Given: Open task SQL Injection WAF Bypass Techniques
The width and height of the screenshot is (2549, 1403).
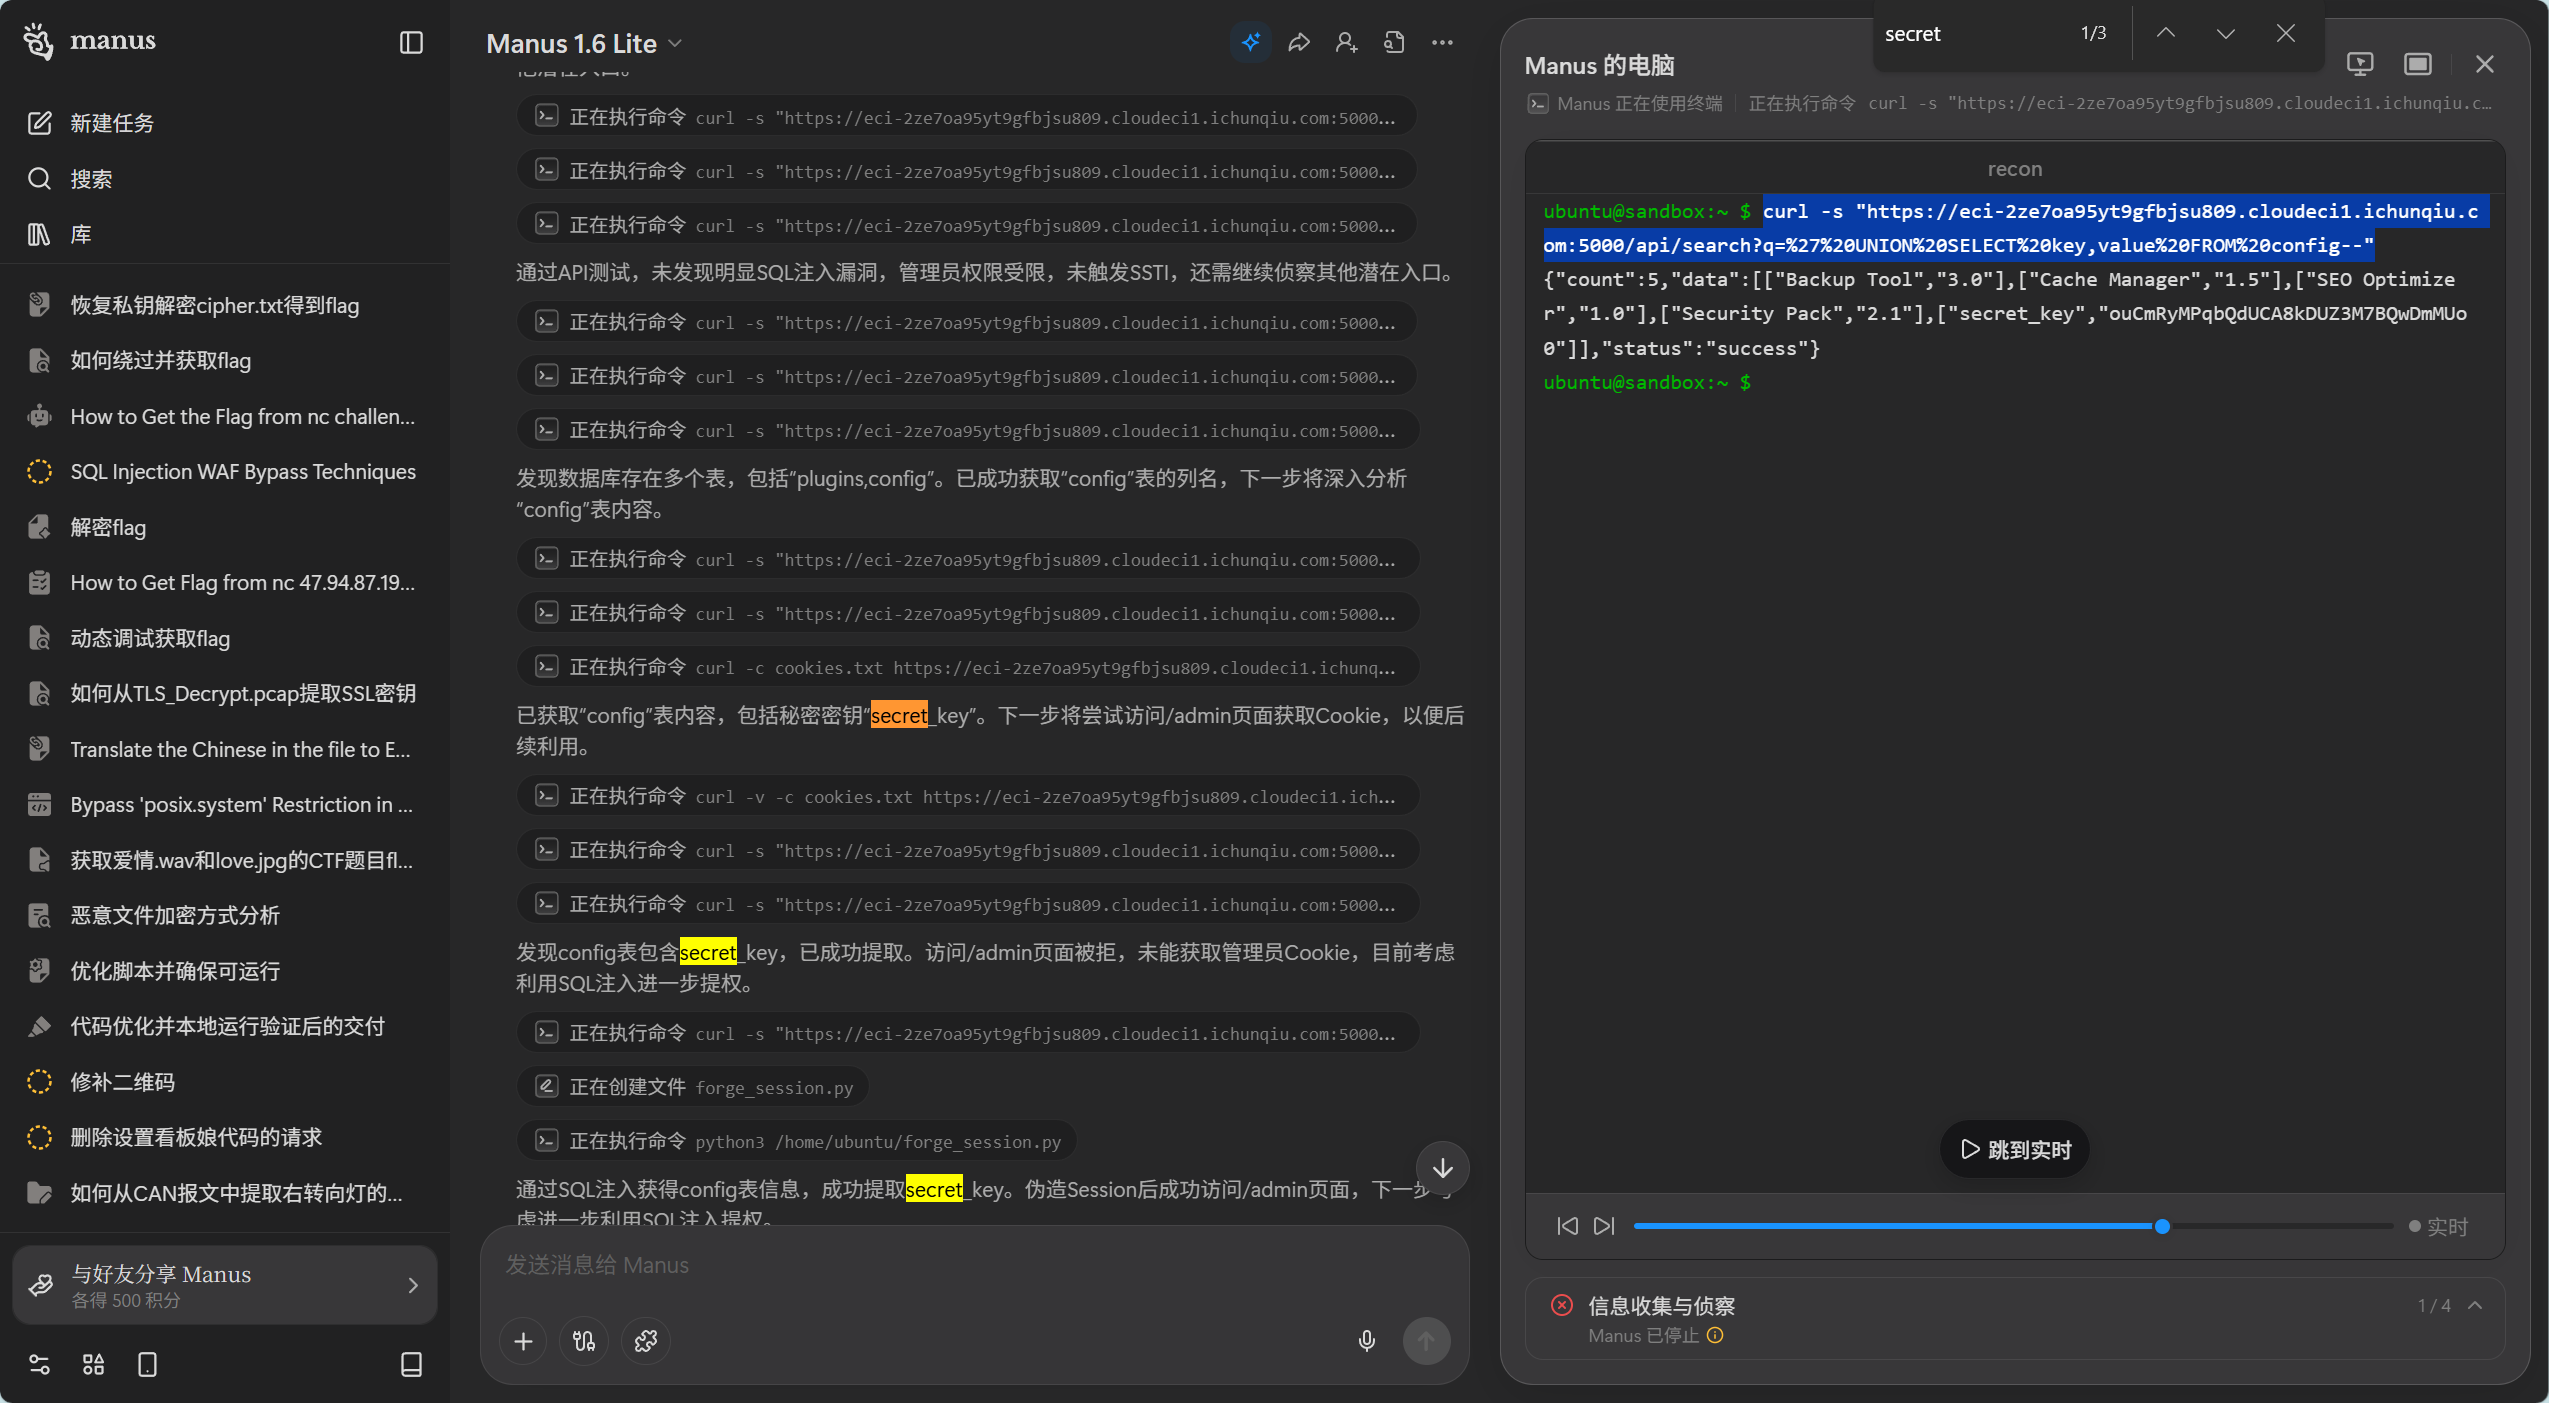Looking at the screenshot, I should tap(225, 472).
